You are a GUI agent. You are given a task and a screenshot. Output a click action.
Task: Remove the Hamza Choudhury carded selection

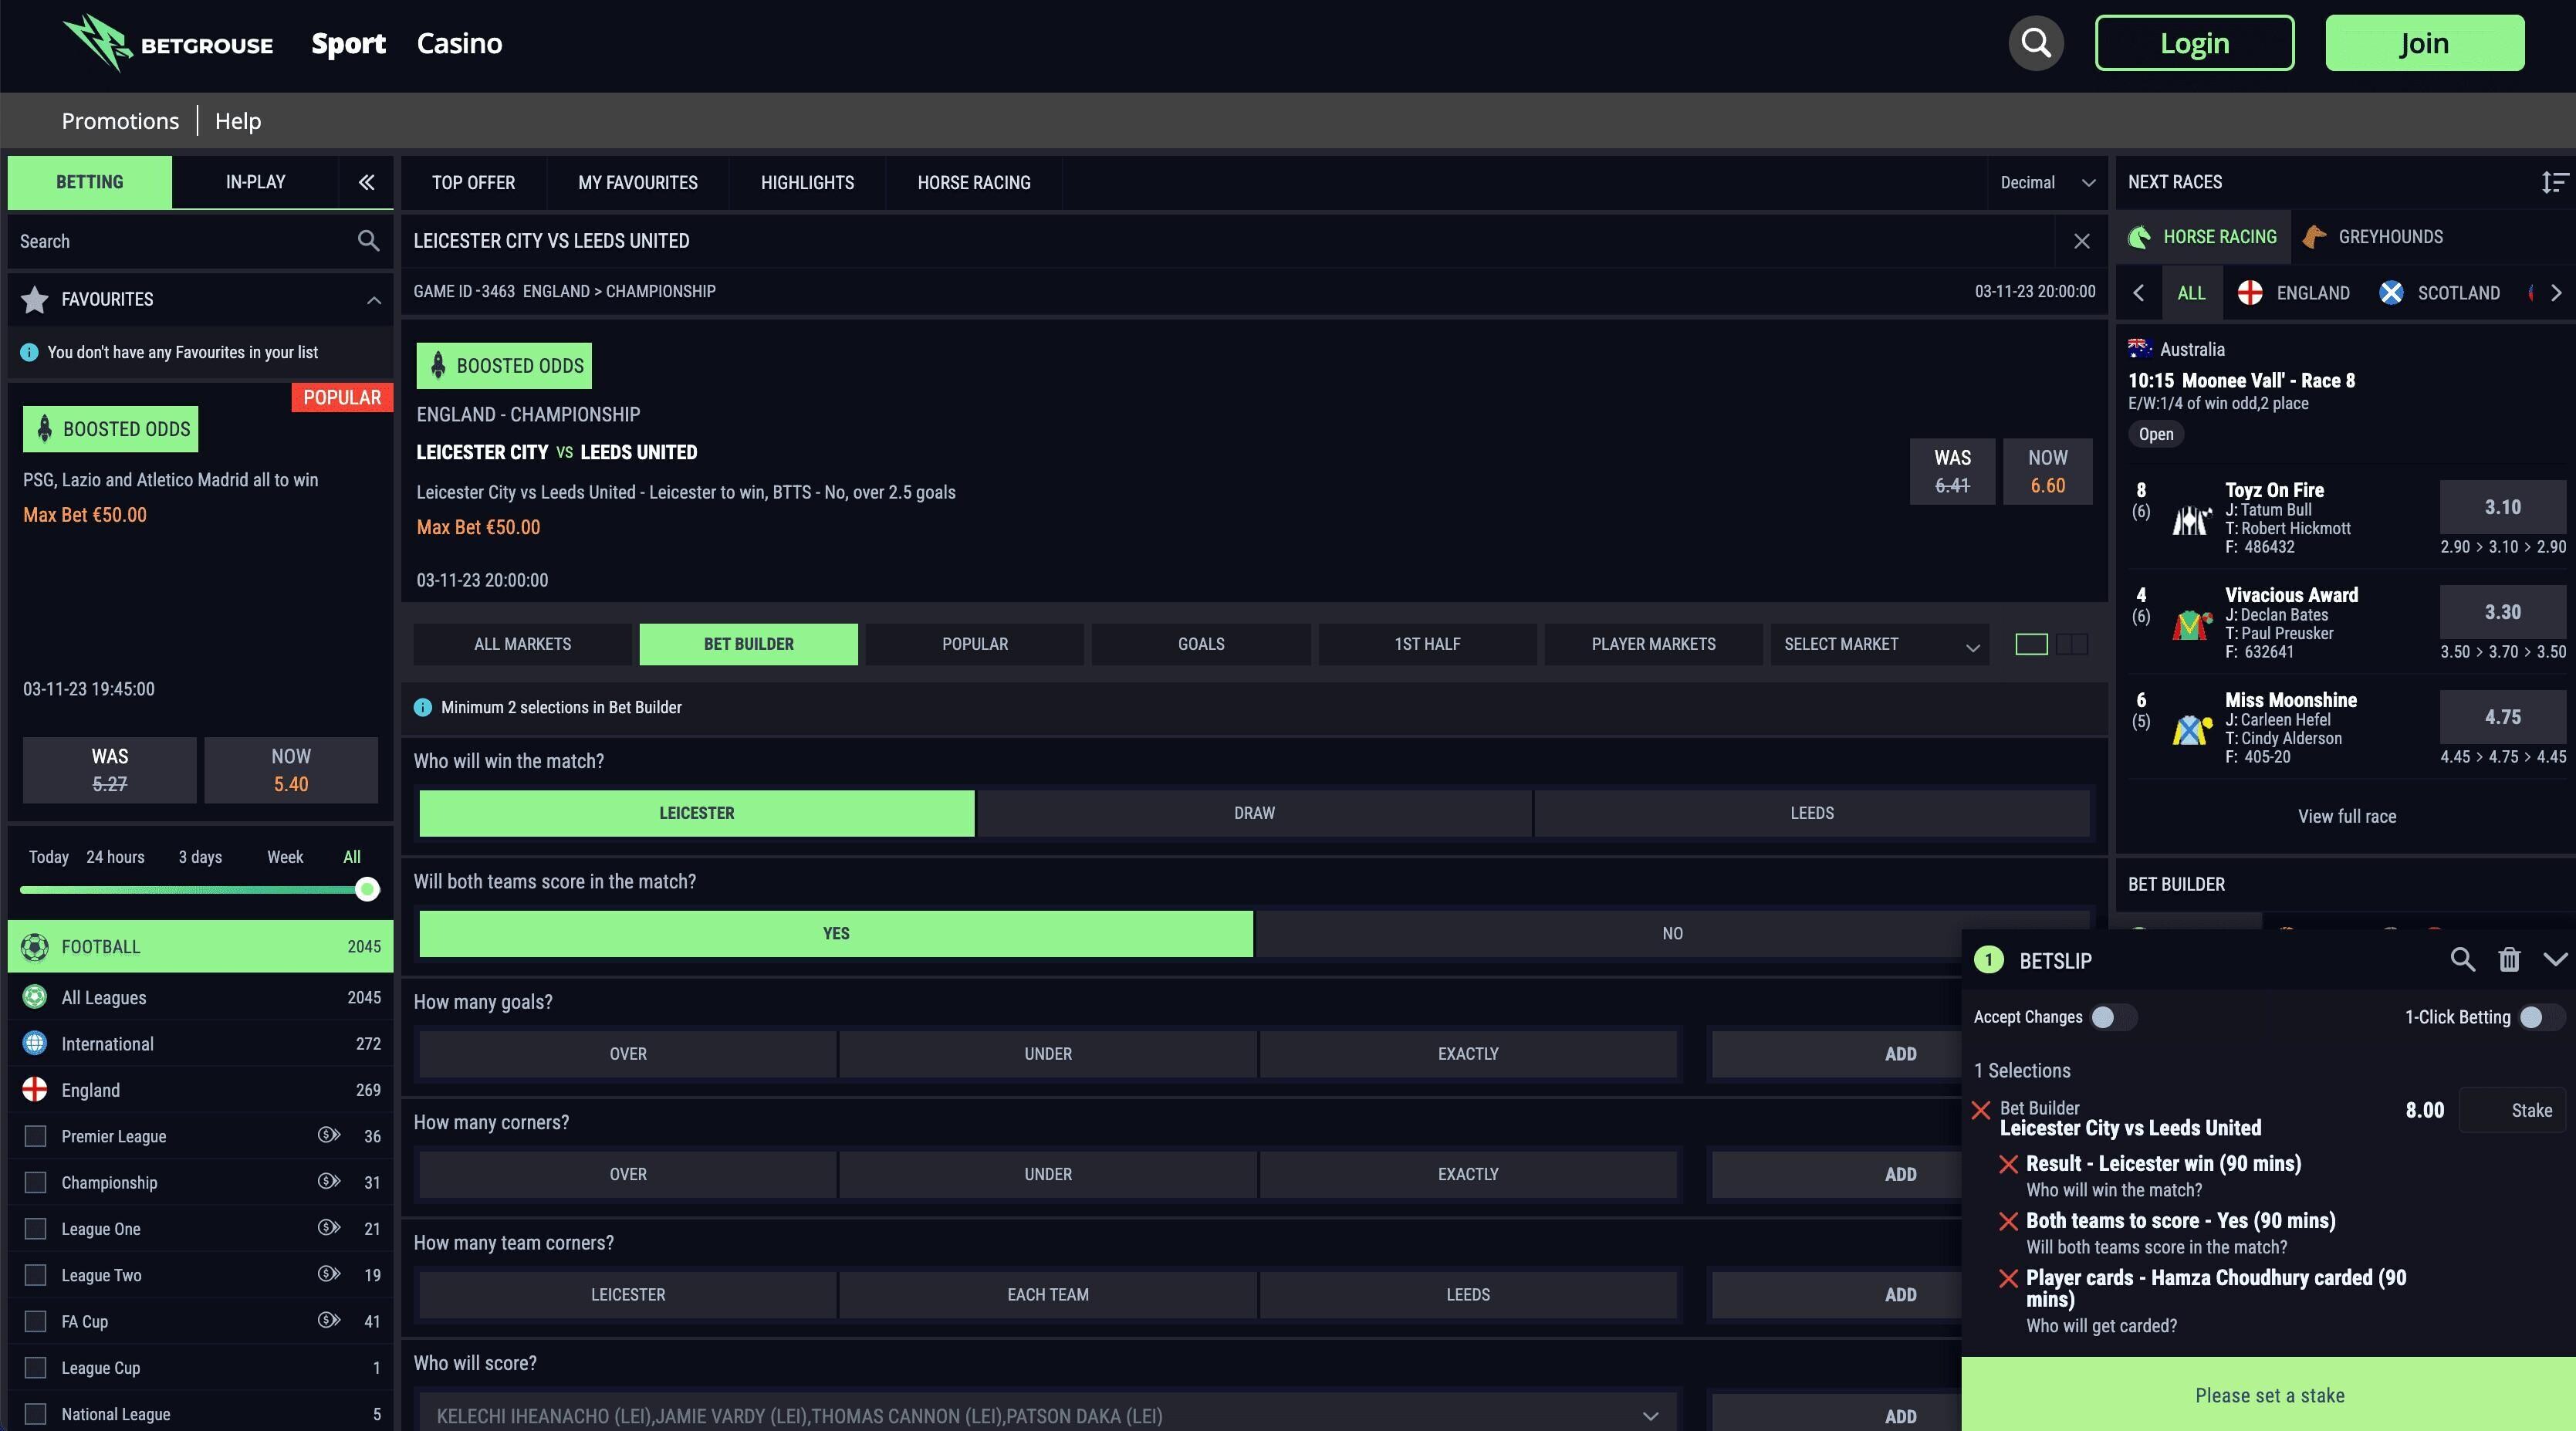click(x=2007, y=1278)
